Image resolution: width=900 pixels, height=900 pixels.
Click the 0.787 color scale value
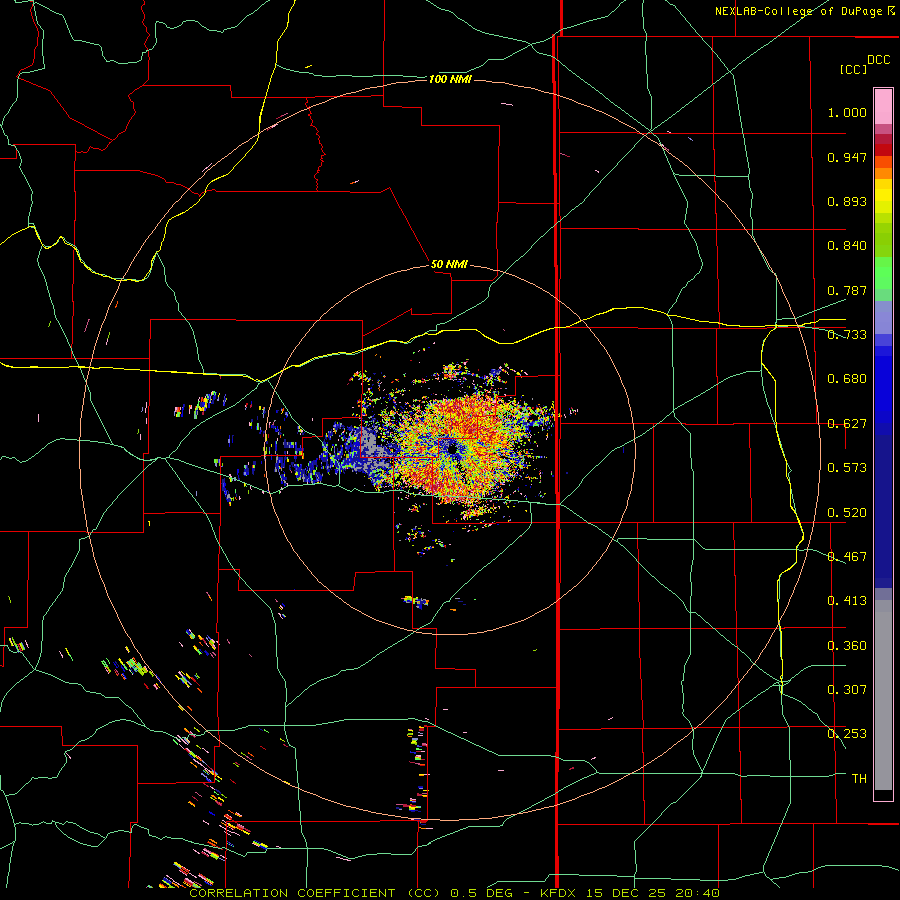click(847, 290)
